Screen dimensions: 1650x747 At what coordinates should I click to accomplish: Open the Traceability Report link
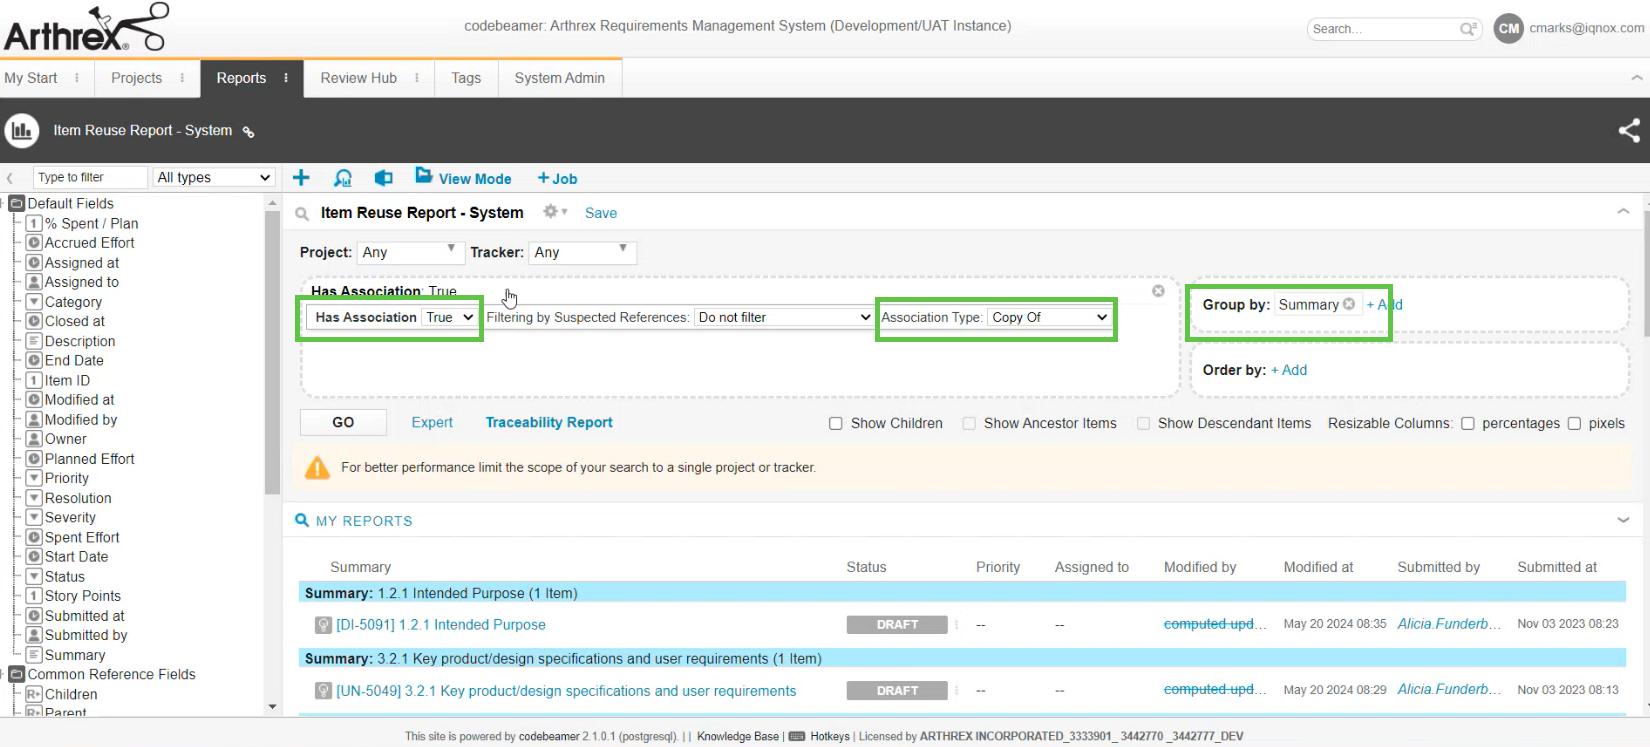[549, 423]
